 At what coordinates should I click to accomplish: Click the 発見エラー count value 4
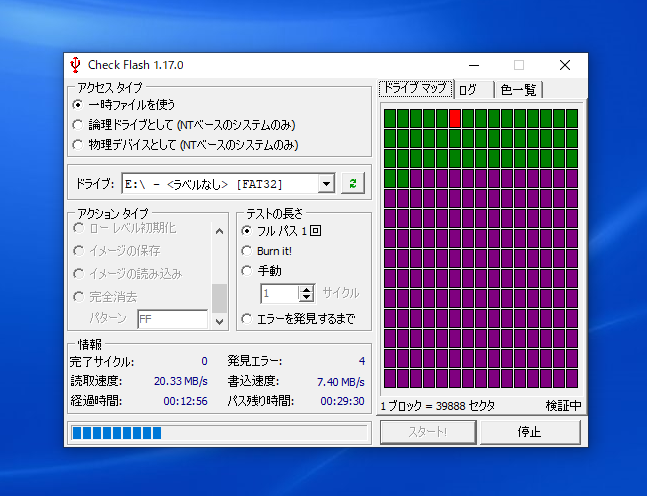pyautogui.click(x=362, y=361)
